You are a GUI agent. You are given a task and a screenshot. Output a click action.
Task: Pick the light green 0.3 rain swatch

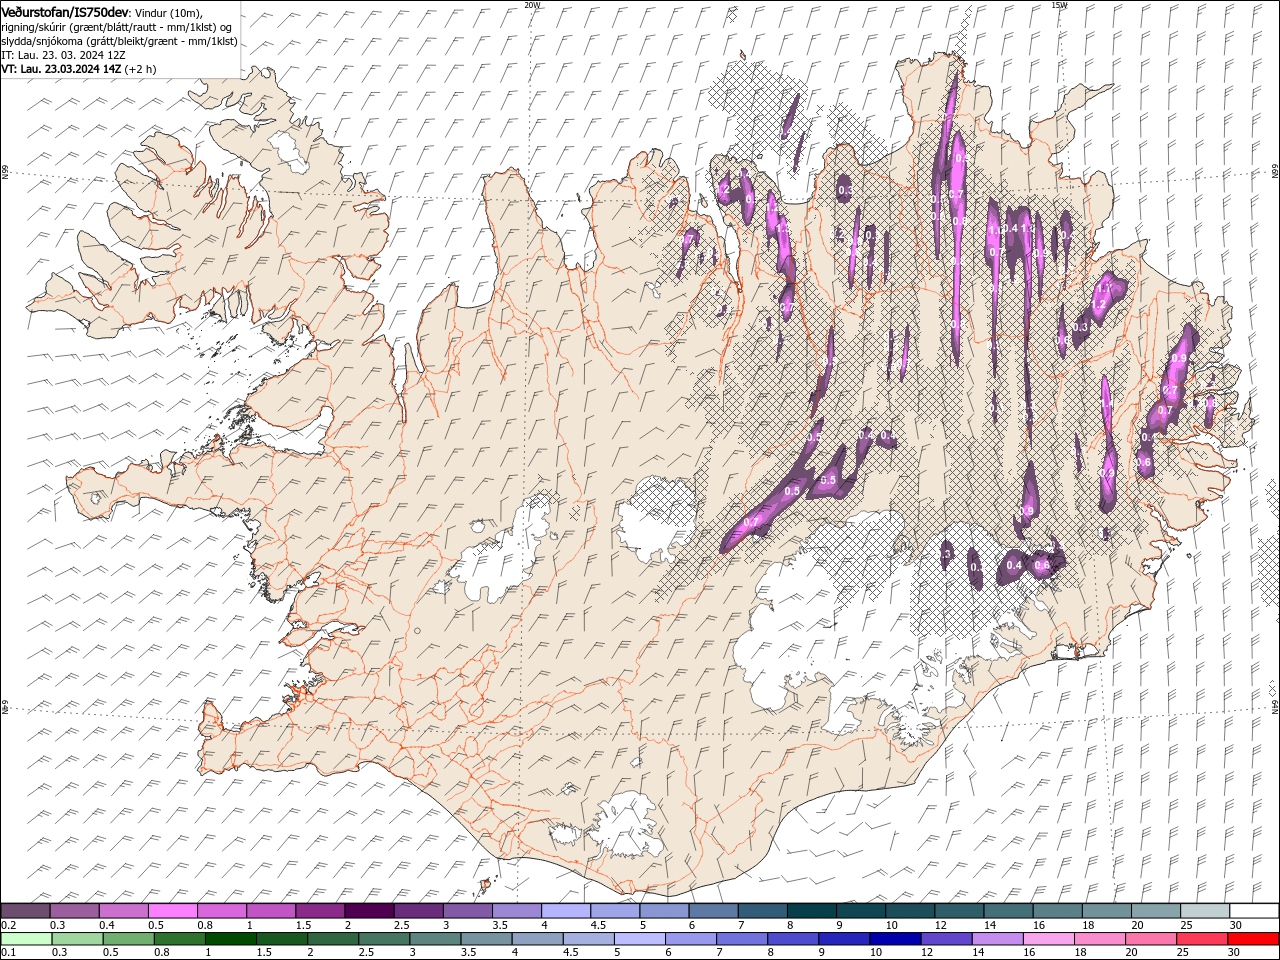point(77,939)
